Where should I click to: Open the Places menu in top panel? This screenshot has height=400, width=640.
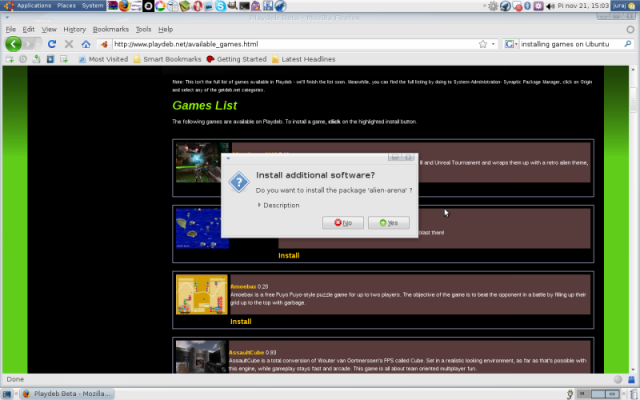67,6
